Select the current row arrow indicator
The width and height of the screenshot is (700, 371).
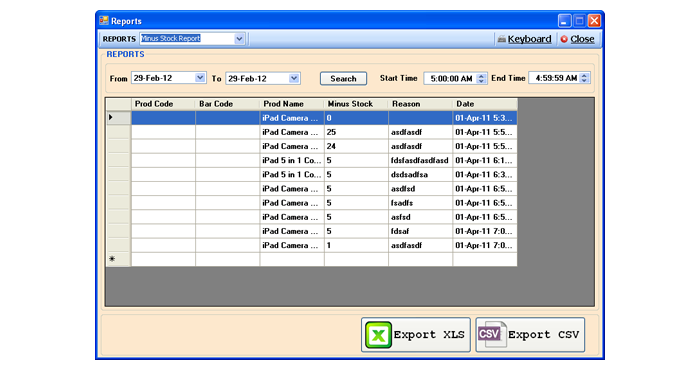pos(111,117)
